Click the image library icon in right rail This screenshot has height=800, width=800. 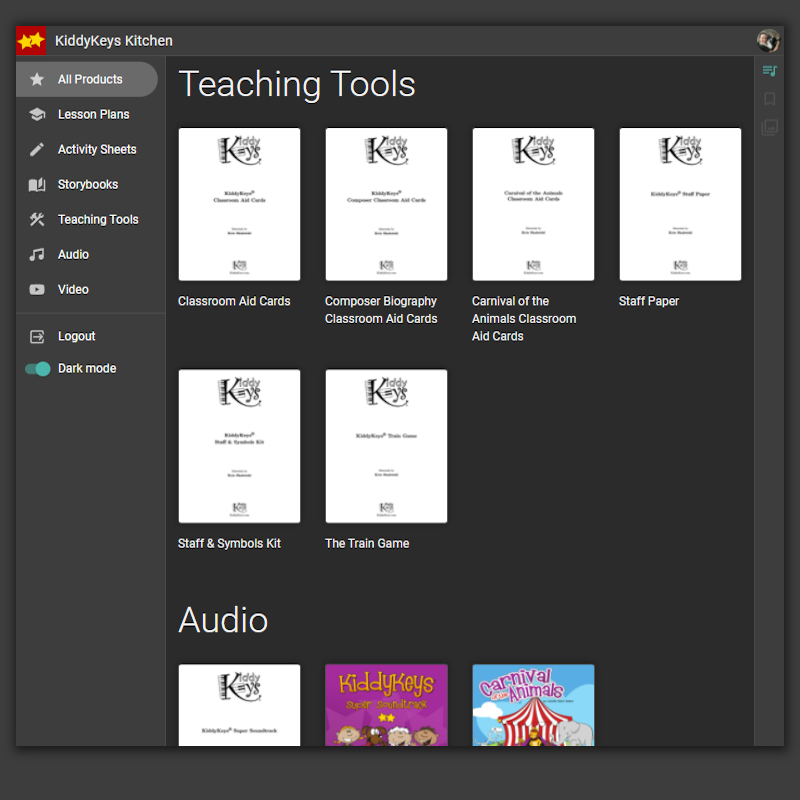coord(769,127)
